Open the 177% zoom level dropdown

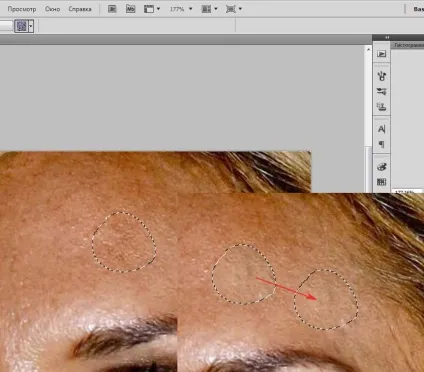pyautogui.click(x=181, y=9)
